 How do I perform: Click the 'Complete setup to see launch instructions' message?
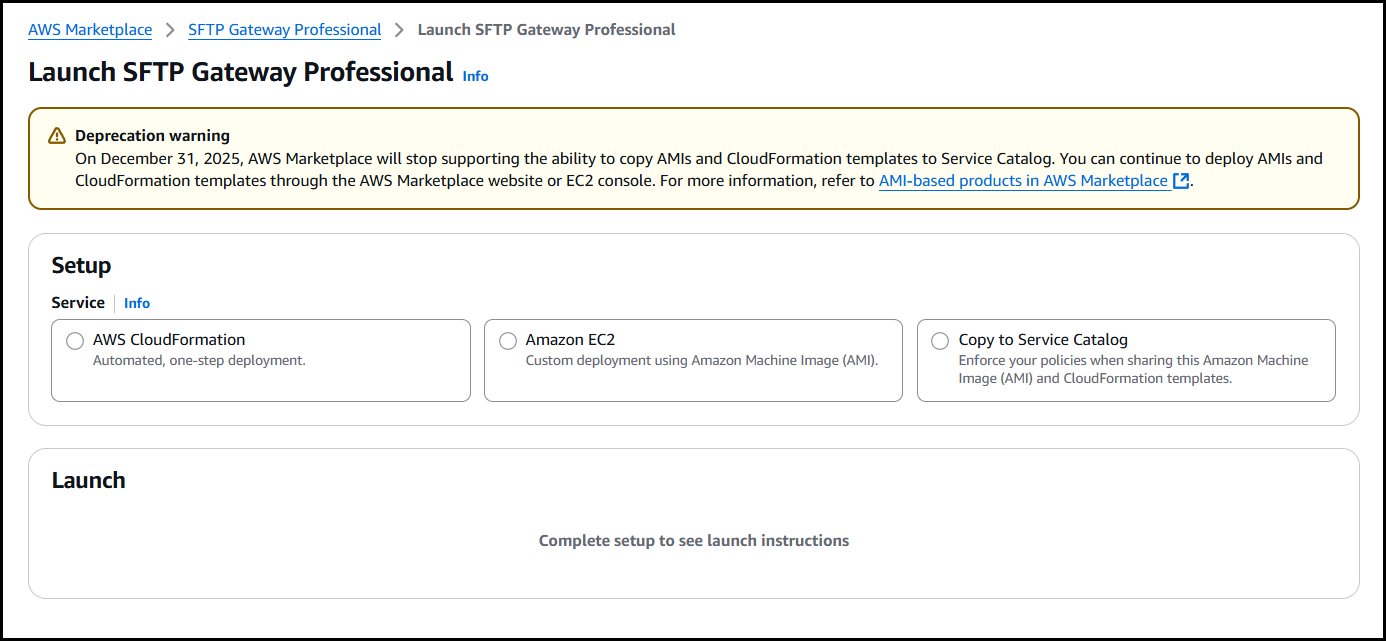[x=693, y=541]
